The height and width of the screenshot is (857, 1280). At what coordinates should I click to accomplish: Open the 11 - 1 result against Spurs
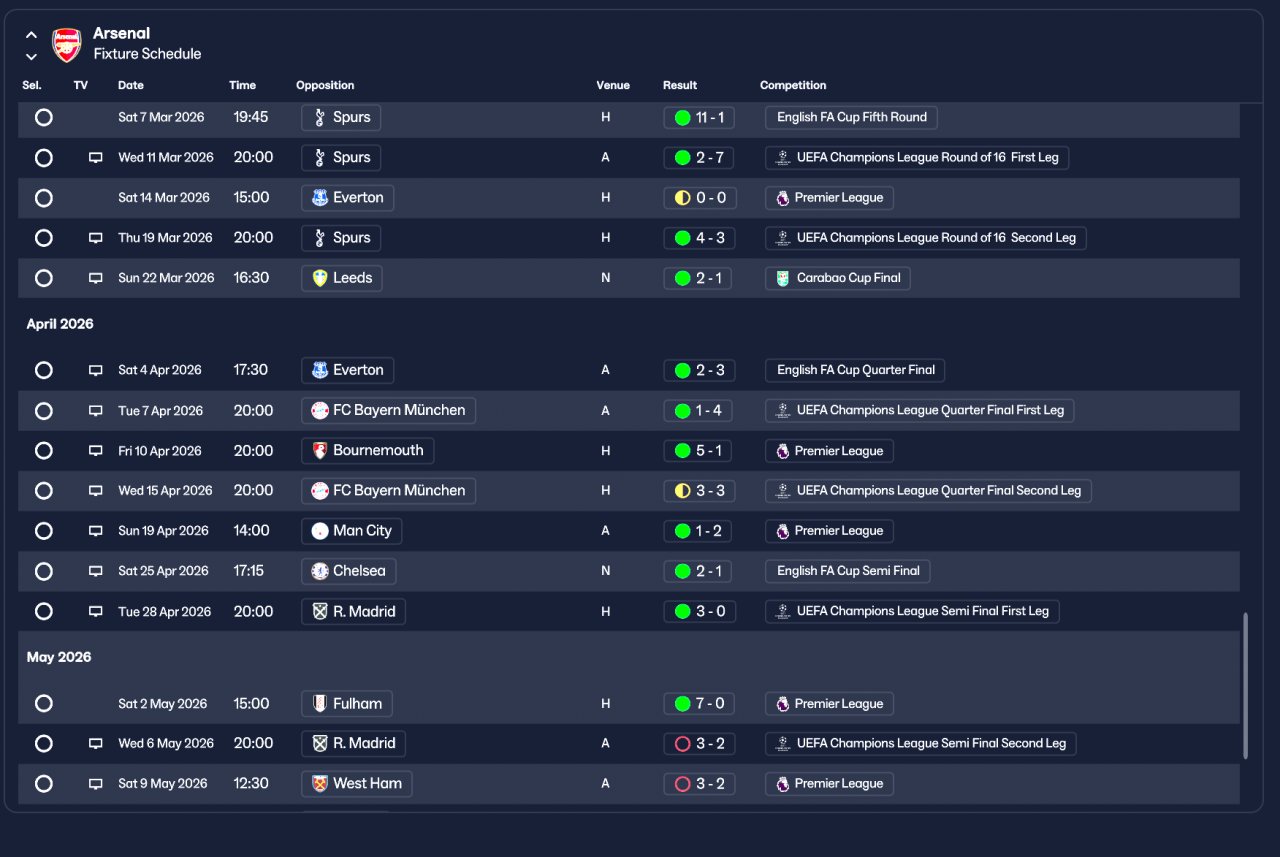699,117
